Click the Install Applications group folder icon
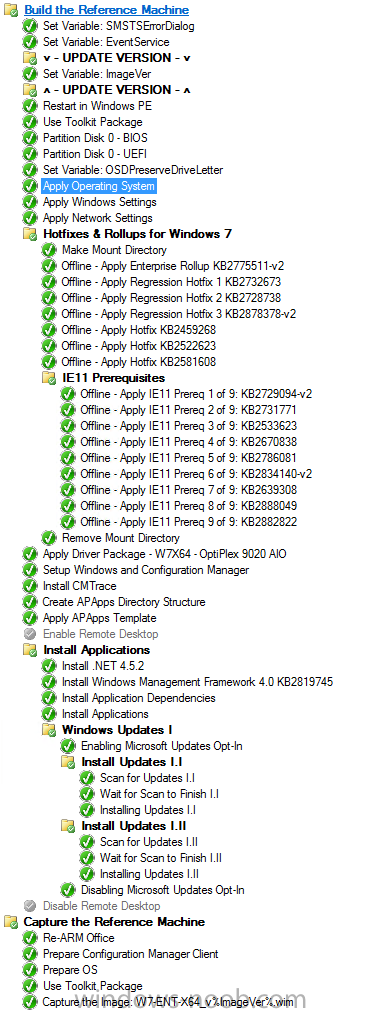Viewport: 381px width, 1014px height. pos(30,650)
